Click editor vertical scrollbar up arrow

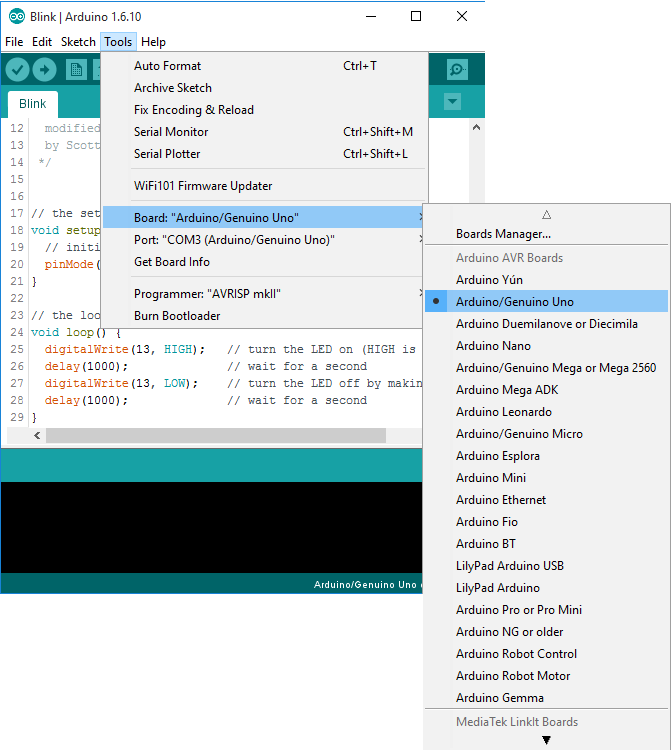(476, 127)
